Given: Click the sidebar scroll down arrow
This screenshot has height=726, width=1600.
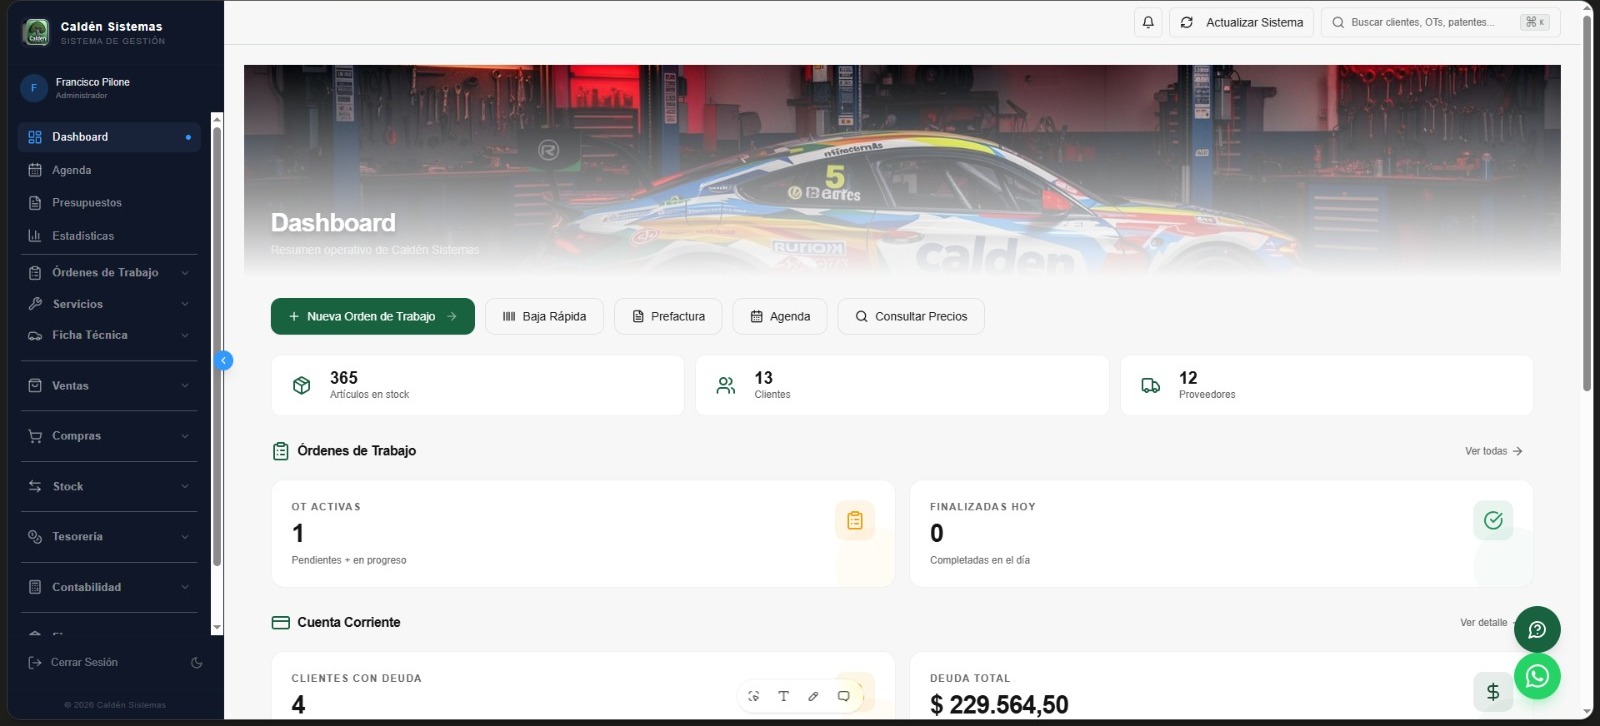Looking at the screenshot, I should pos(217,628).
